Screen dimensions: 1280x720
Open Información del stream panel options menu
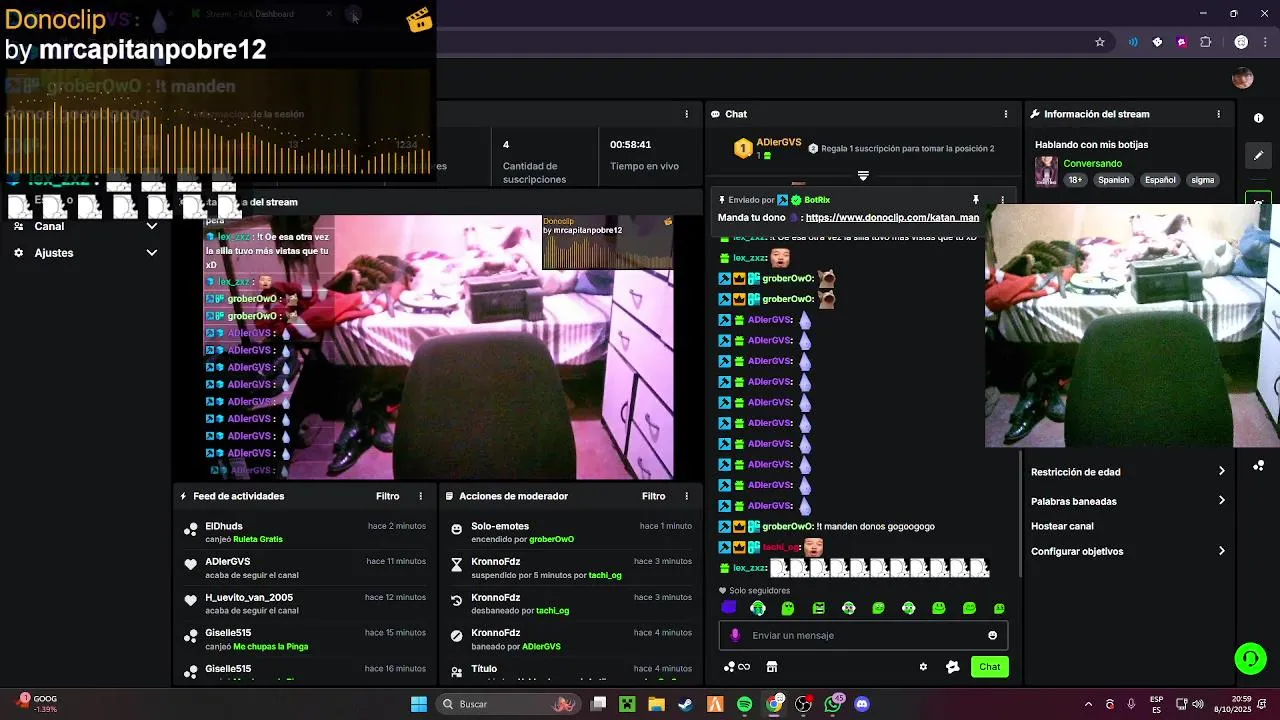click(1218, 114)
